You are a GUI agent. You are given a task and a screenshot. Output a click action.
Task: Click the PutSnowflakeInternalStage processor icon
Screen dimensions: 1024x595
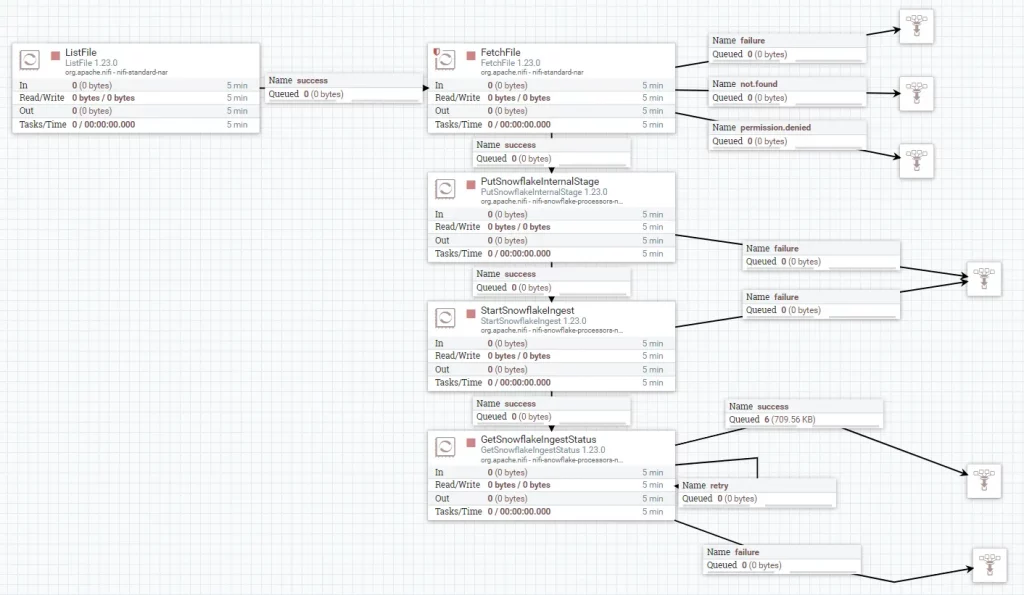click(445, 189)
